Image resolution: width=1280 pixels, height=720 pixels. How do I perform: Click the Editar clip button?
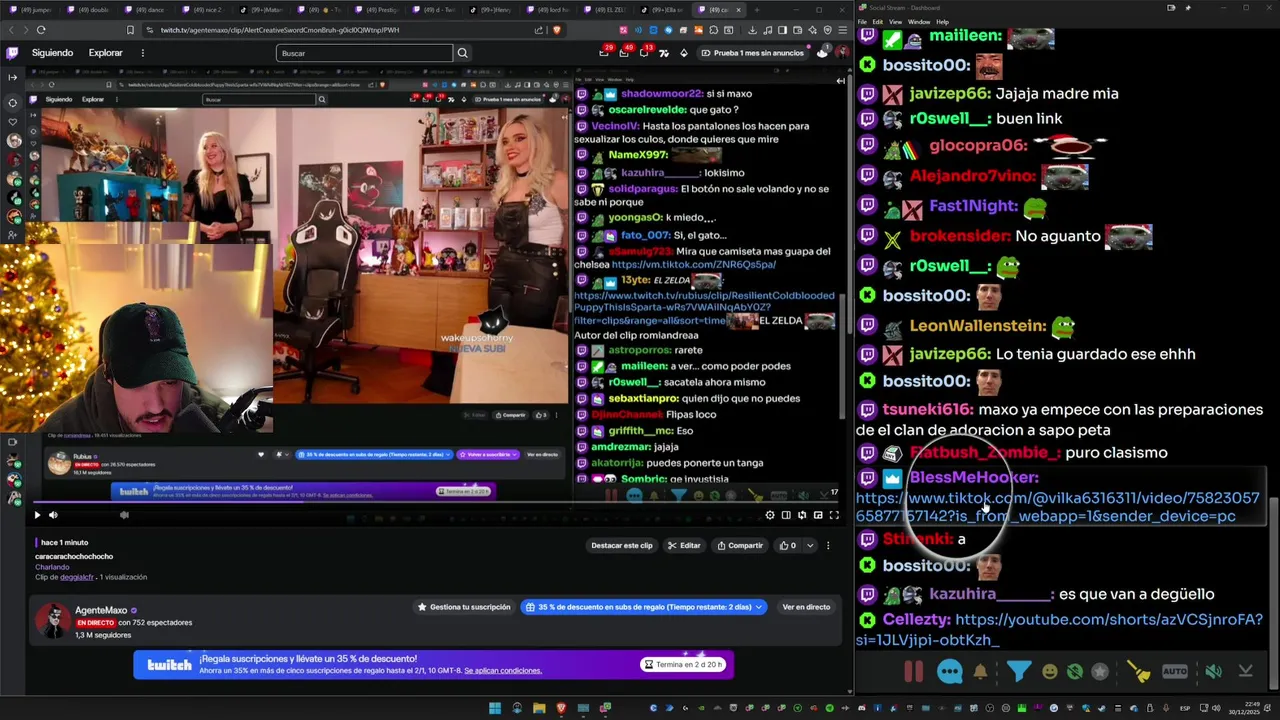(685, 545)
